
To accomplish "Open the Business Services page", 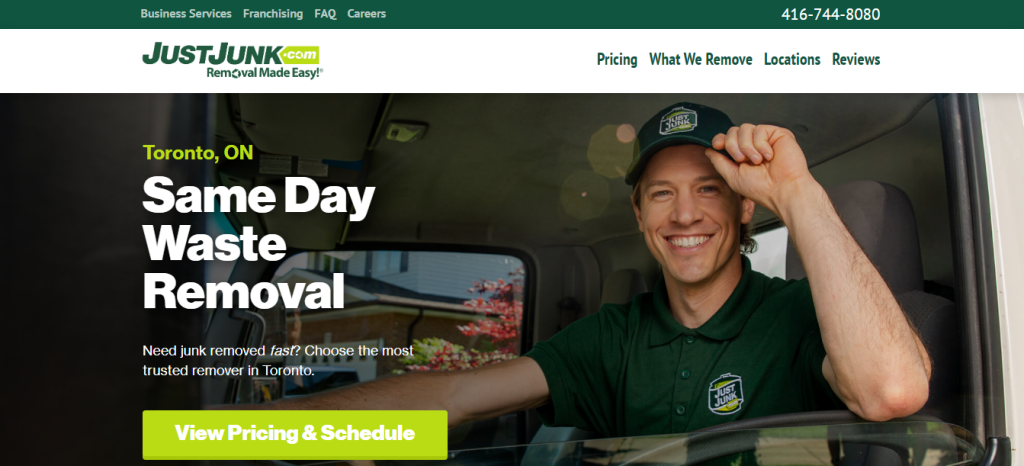I will pyautogui.click(x=185, y=14).
